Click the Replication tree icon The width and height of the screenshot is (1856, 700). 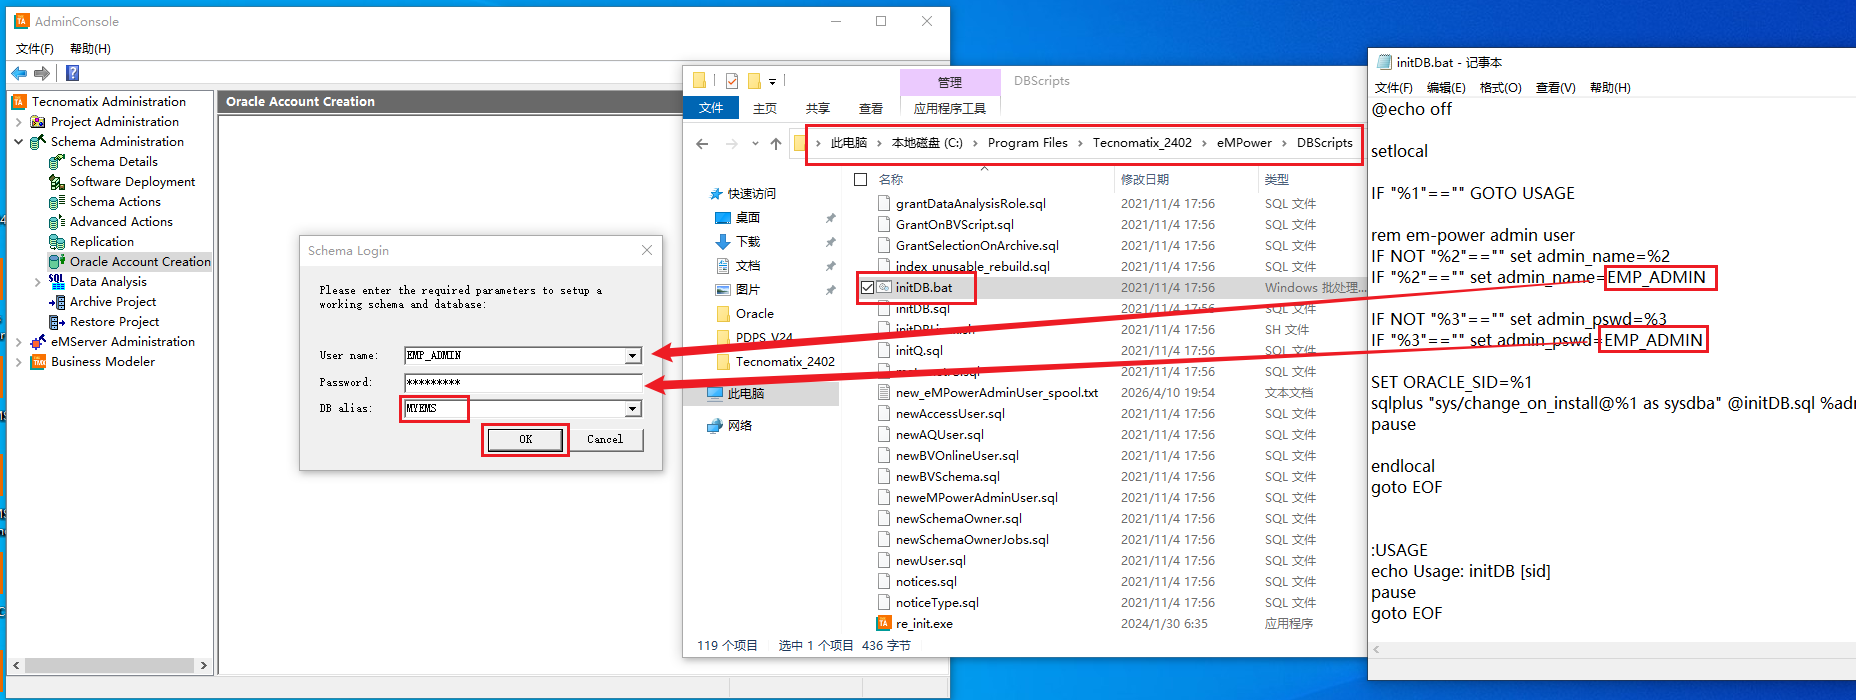point(57,242)
